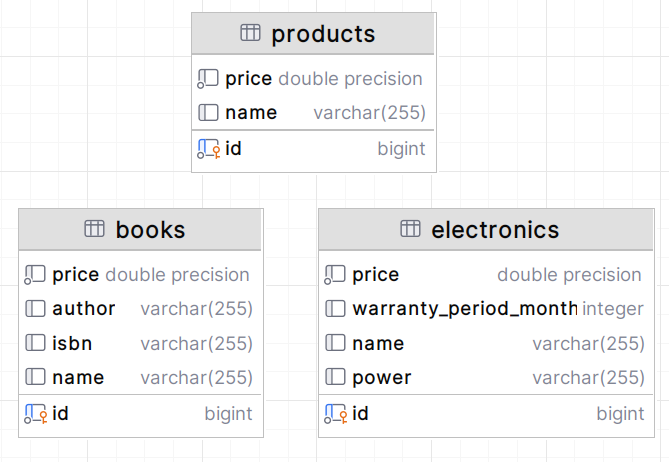Click the products table icon in header
Screen dimensions: 669x462
pyautogui.click(x=250, y=33)
